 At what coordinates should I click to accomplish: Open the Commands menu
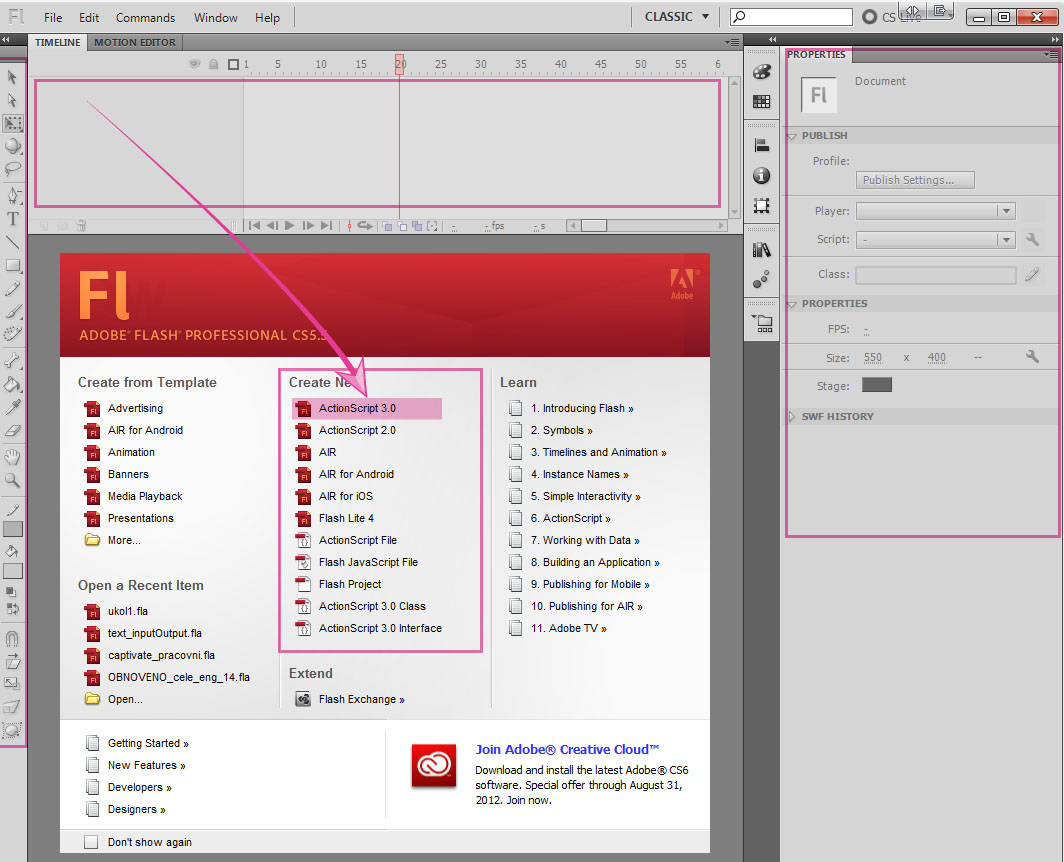[145, 18]
